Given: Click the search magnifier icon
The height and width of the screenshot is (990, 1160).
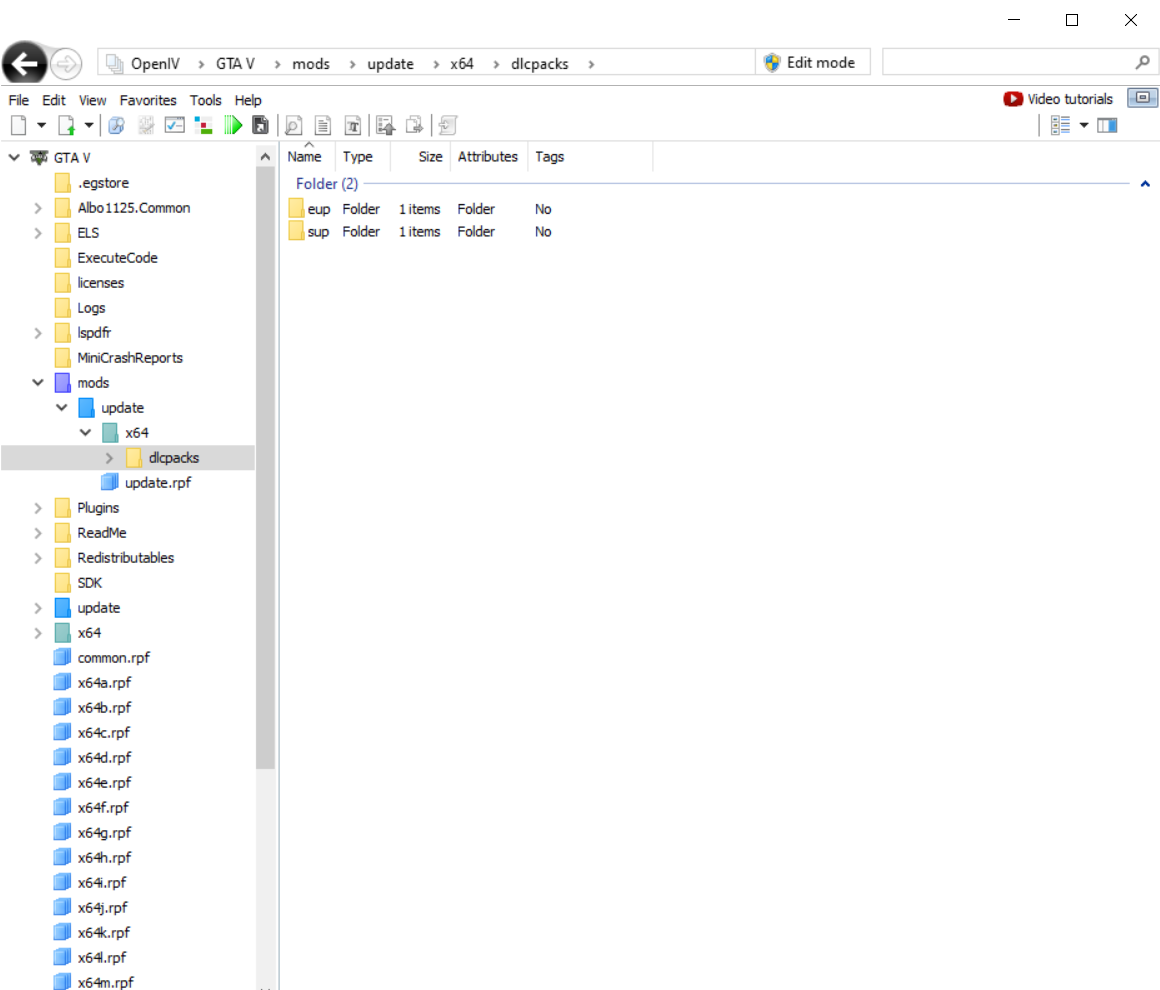Looking at the screenshot, I should pyautogui.click(x=1142, y=63).
